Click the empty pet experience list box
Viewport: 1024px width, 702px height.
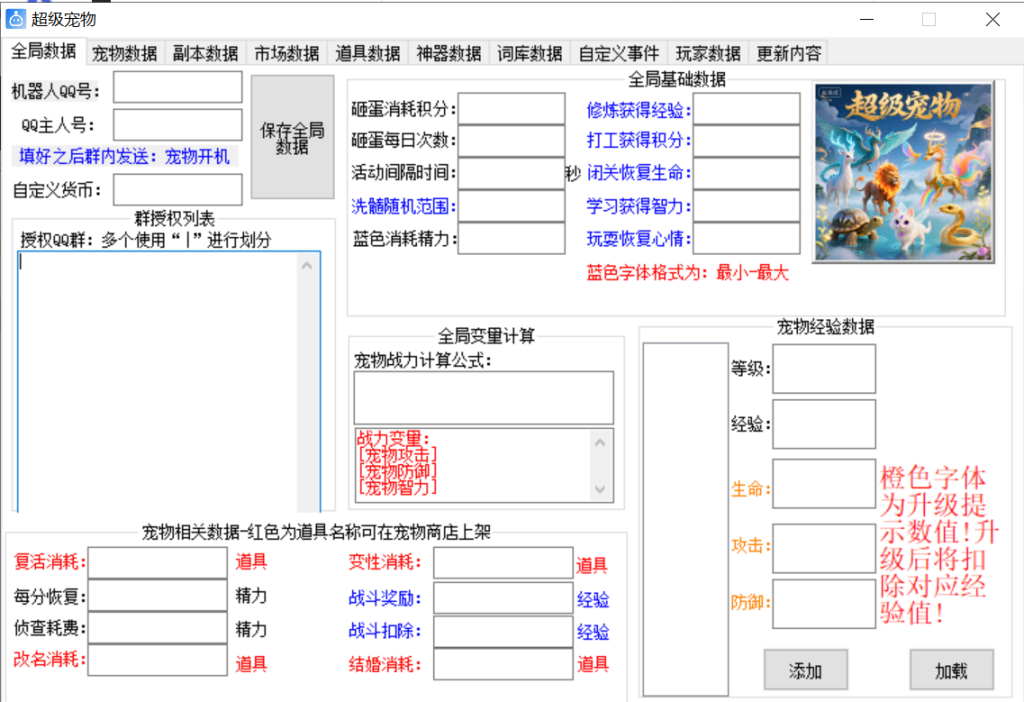[x=685, y=518]
